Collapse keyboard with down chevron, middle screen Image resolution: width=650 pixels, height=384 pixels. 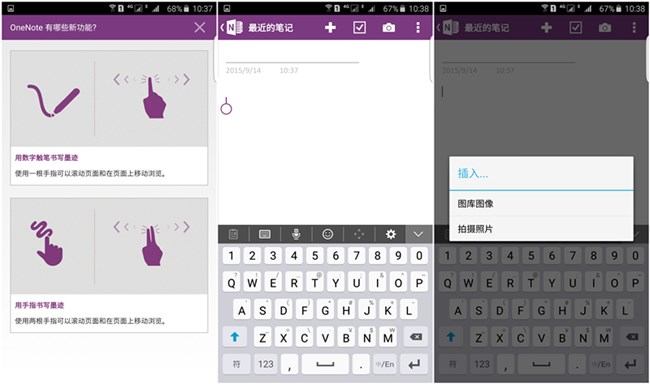[418, 234]
